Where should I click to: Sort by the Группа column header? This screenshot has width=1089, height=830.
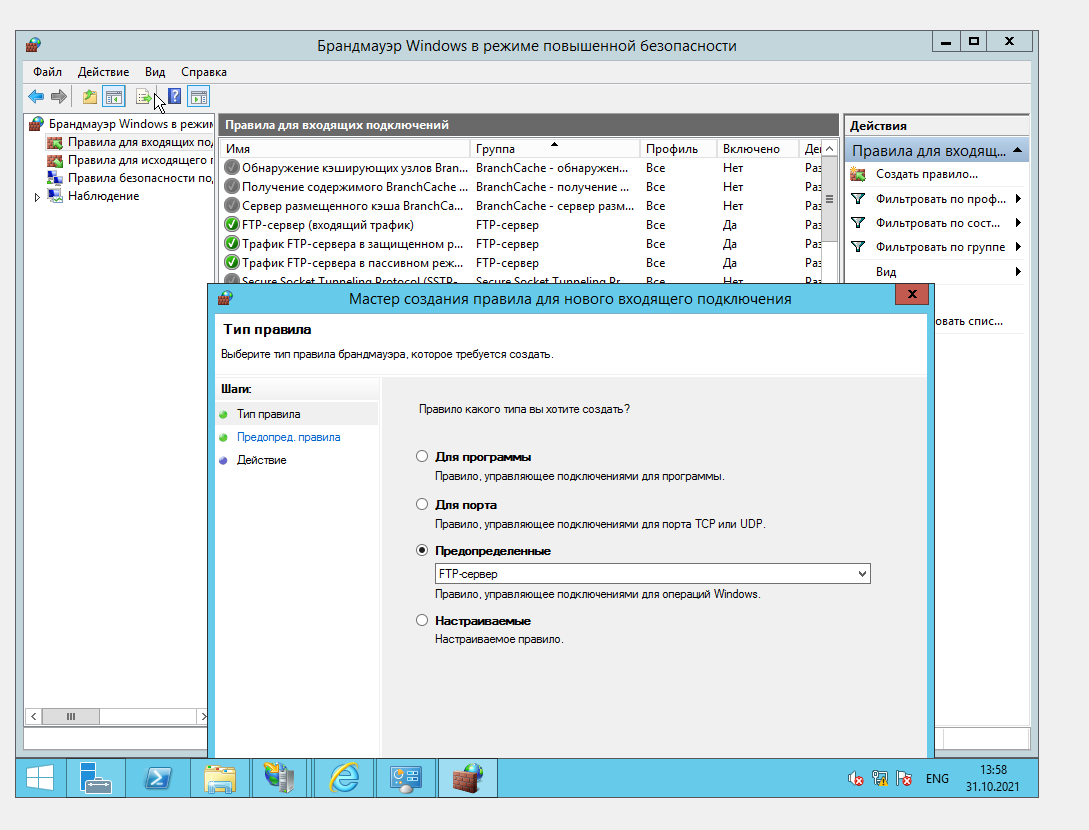point(554,149)
